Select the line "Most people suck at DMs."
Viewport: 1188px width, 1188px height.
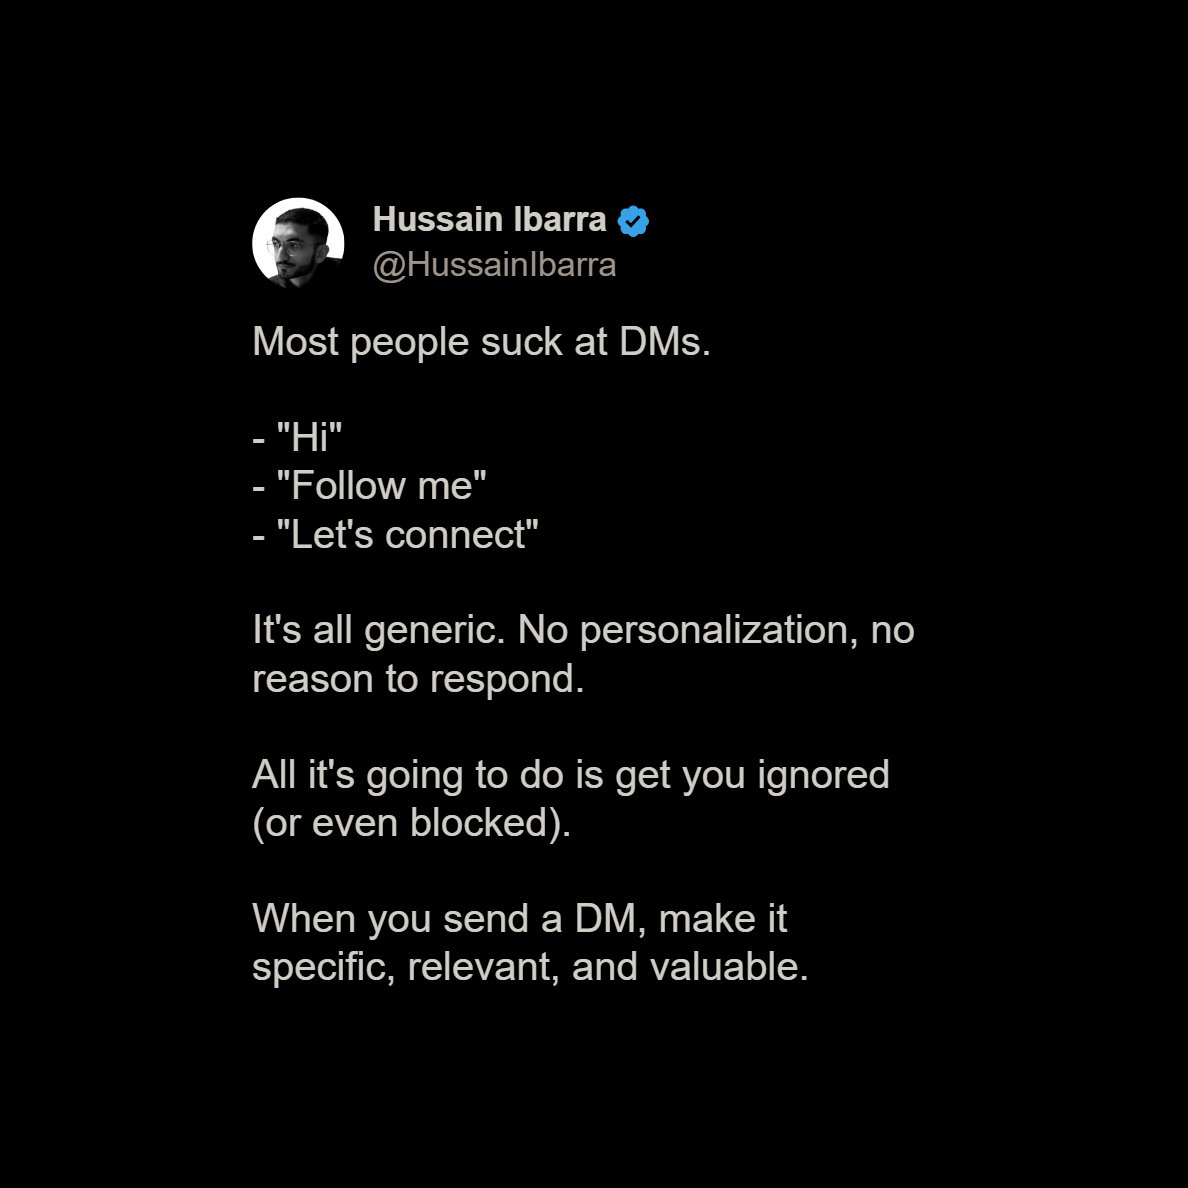click(481, 342)
